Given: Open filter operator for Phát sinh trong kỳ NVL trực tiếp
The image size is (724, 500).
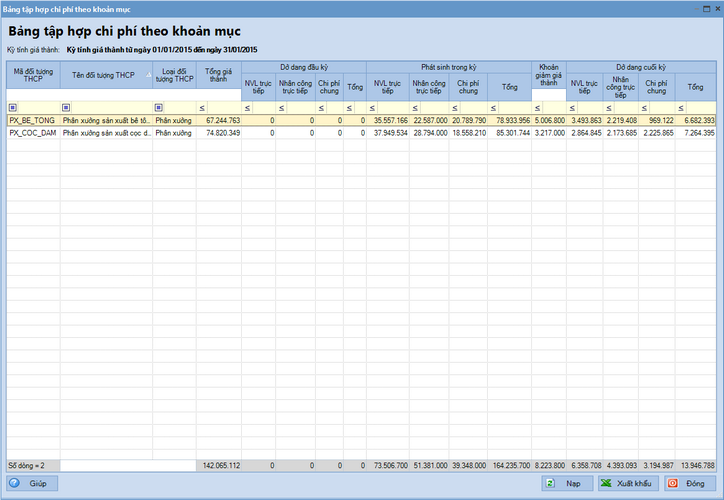Looking at the screenshot, I should 372,108.
